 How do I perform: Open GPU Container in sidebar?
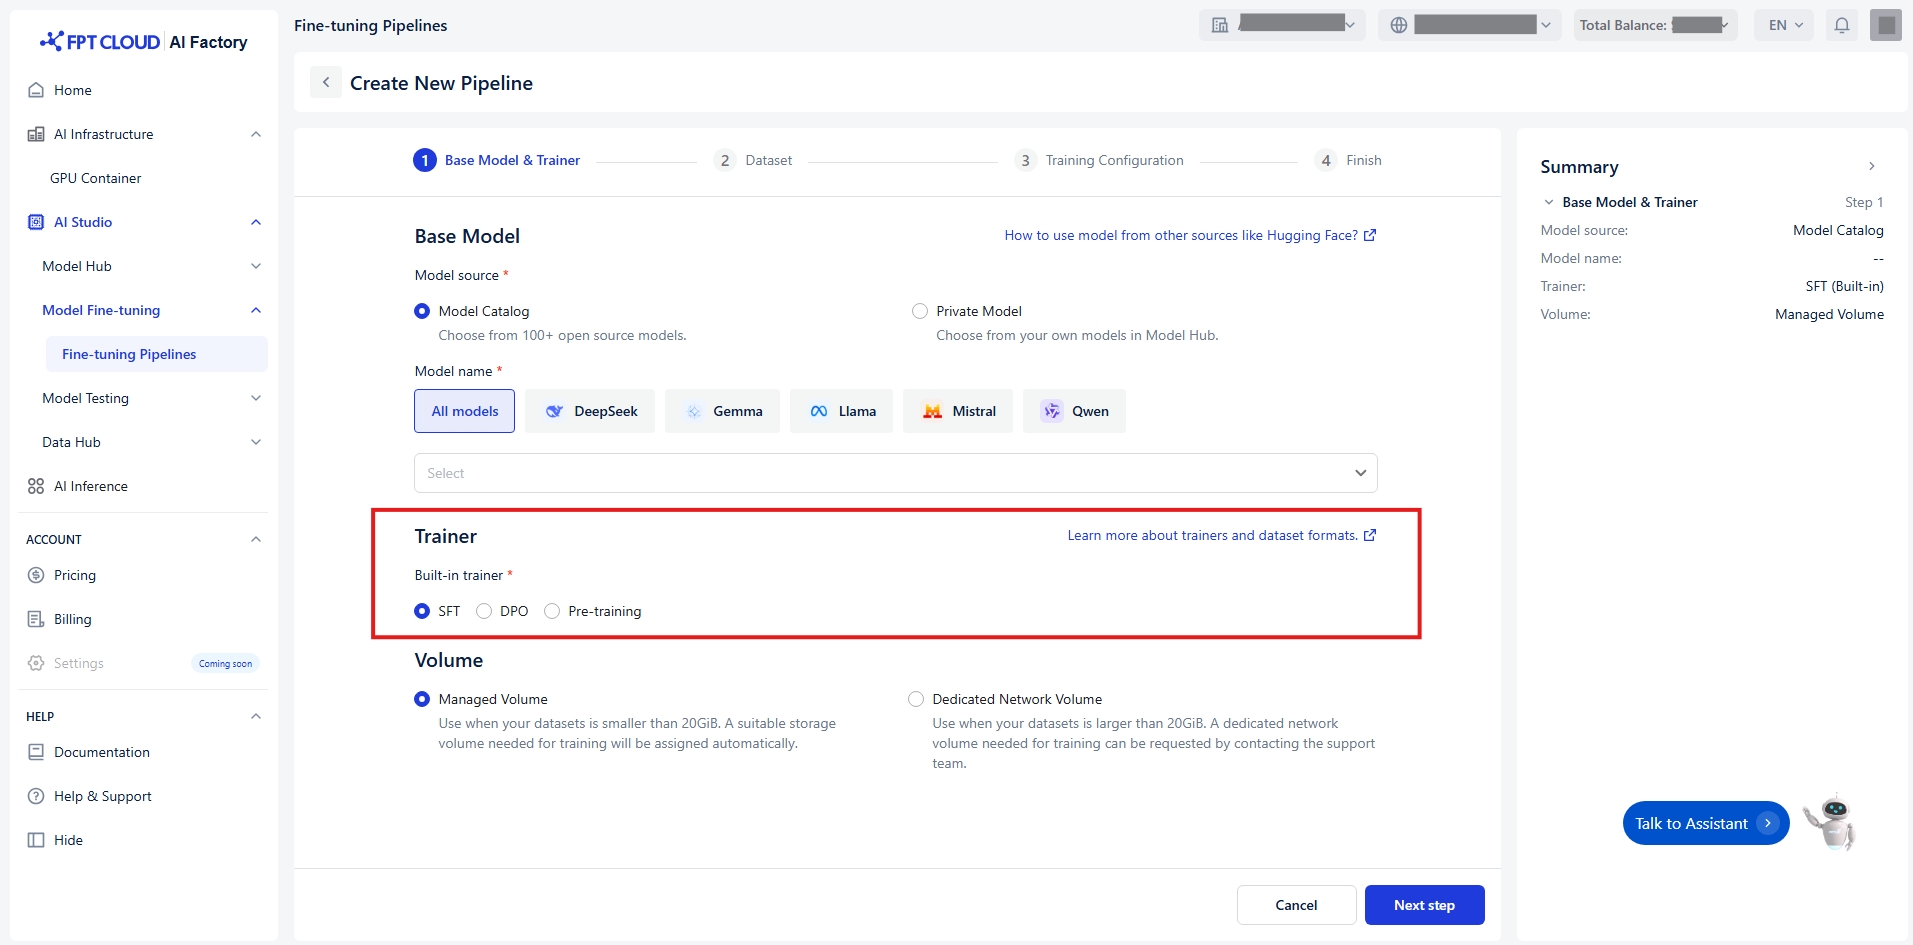[x=95, y=178]
